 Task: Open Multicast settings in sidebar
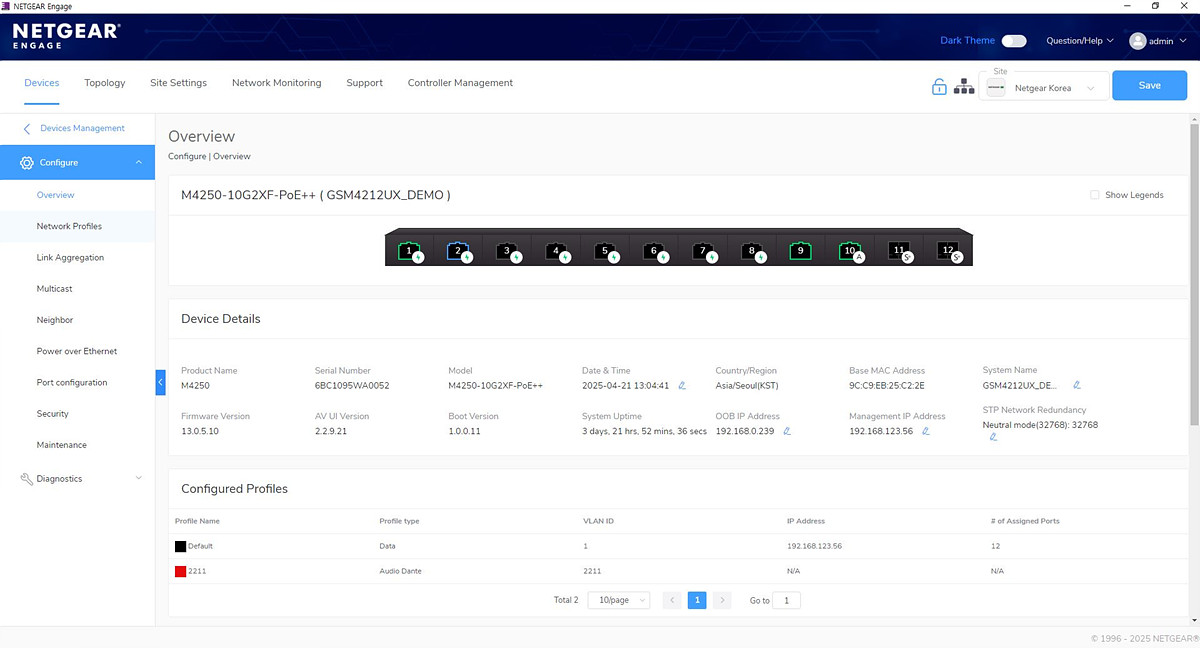[54, 289]
